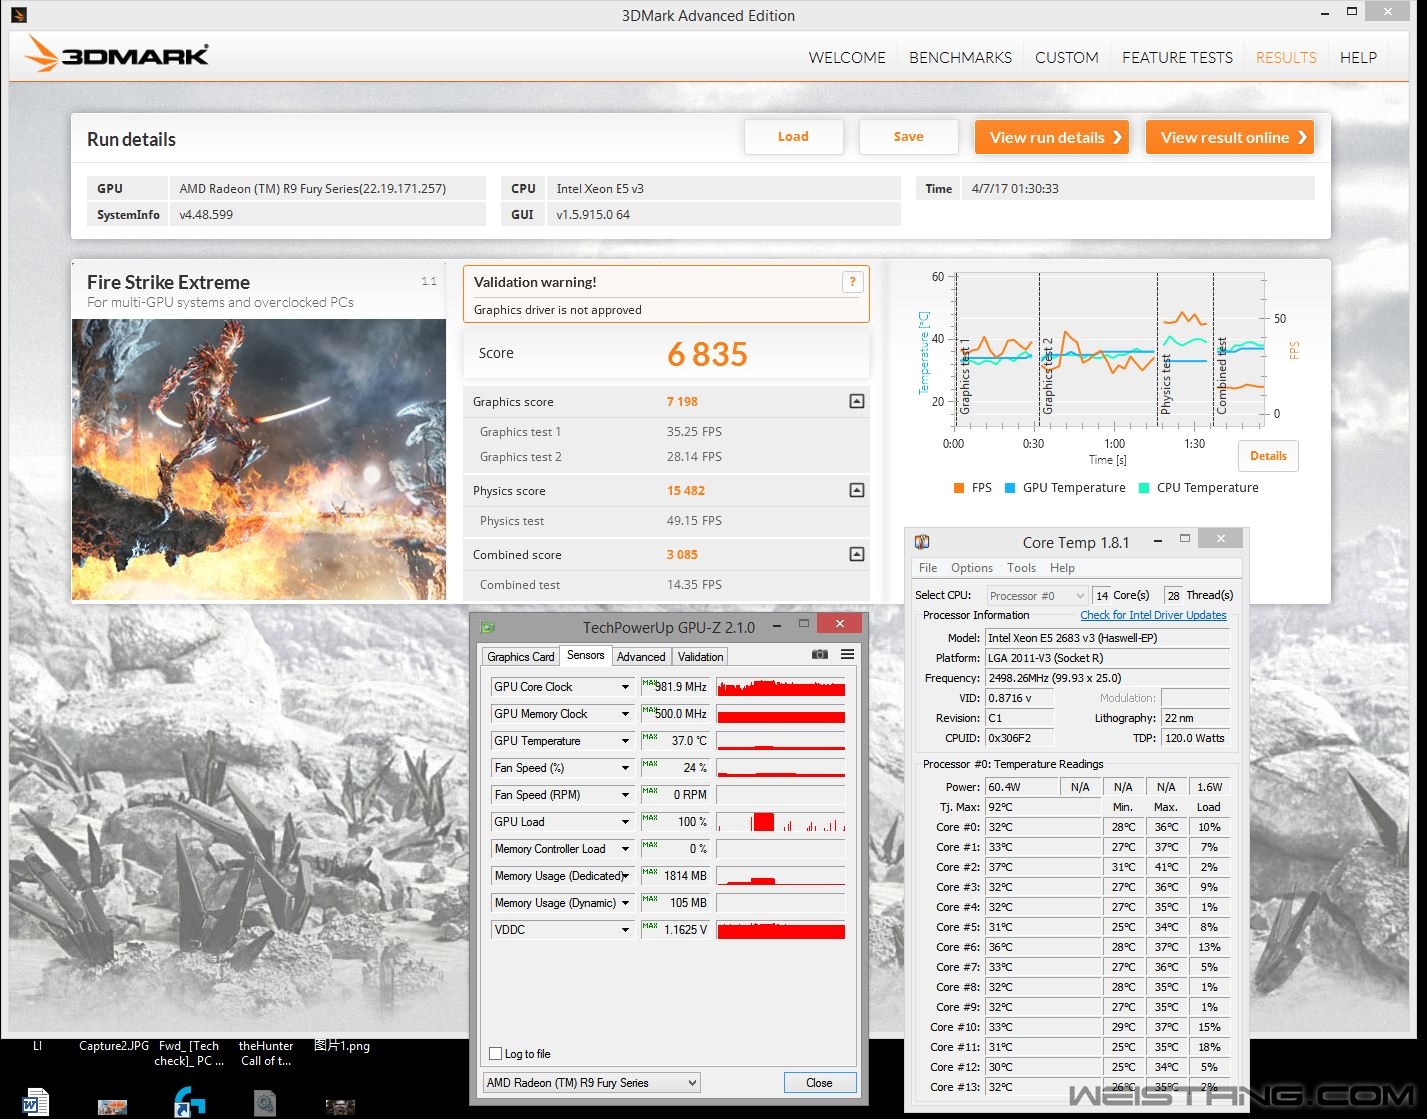Go to the 3DMark WELCOME section

[847, 58]
